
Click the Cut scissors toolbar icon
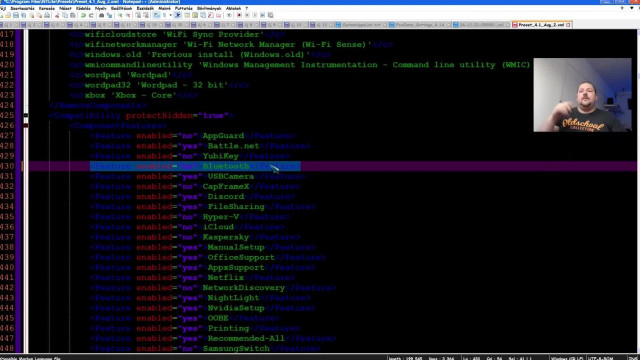pyautogui.click(x=57, y=15)
